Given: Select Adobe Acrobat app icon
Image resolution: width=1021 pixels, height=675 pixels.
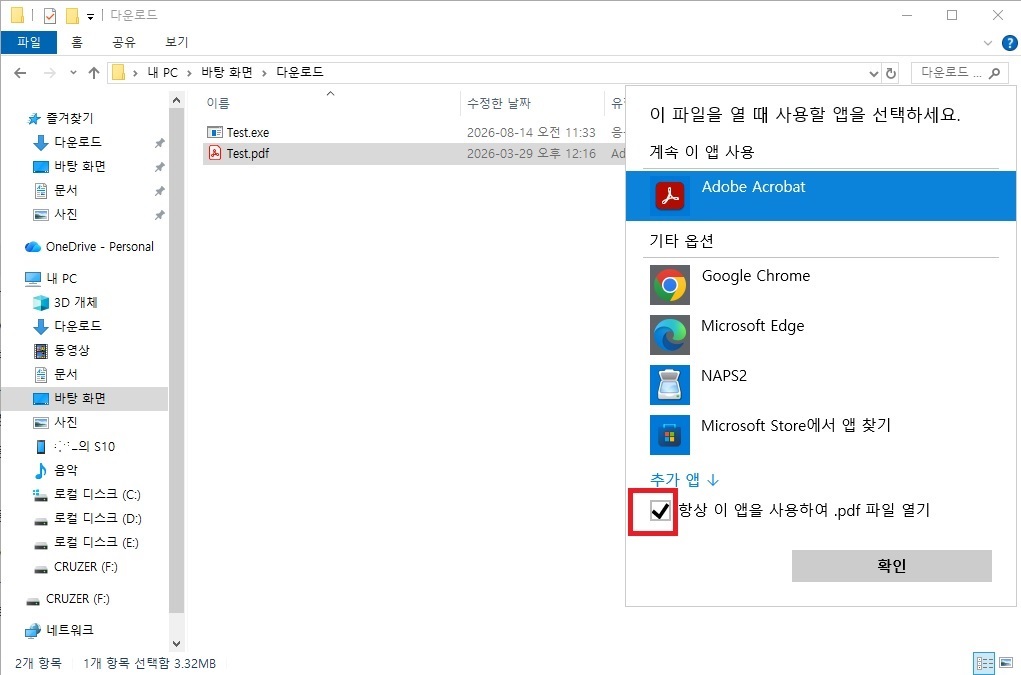Looking at the screenshot, I should (x=670, y=196).
